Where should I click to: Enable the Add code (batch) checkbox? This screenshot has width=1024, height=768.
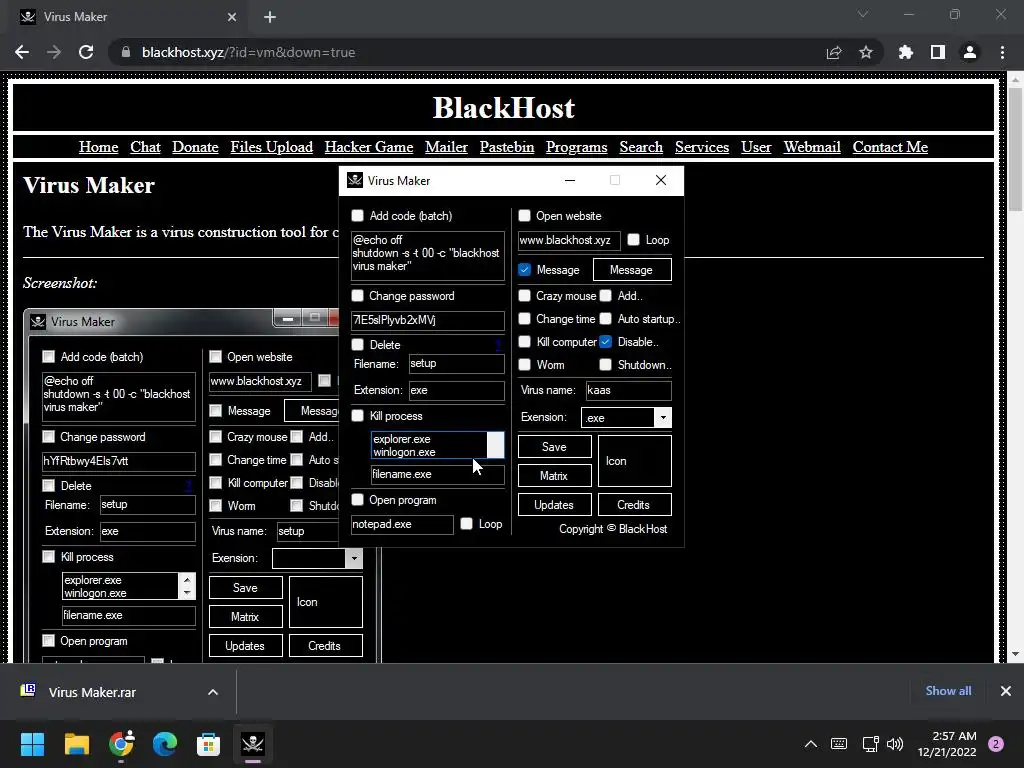coord(357,216)
